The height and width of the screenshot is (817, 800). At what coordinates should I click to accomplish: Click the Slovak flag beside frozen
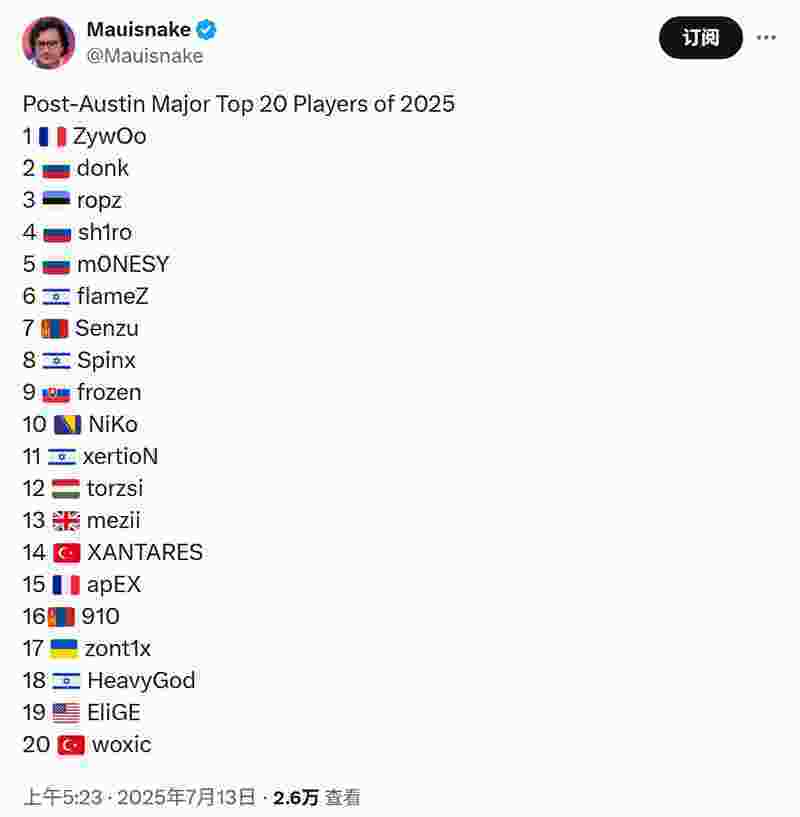tap(56, 393)
